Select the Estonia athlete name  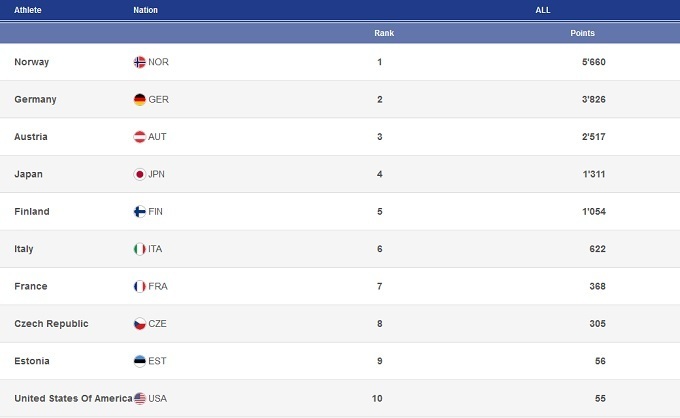[32, 361]
